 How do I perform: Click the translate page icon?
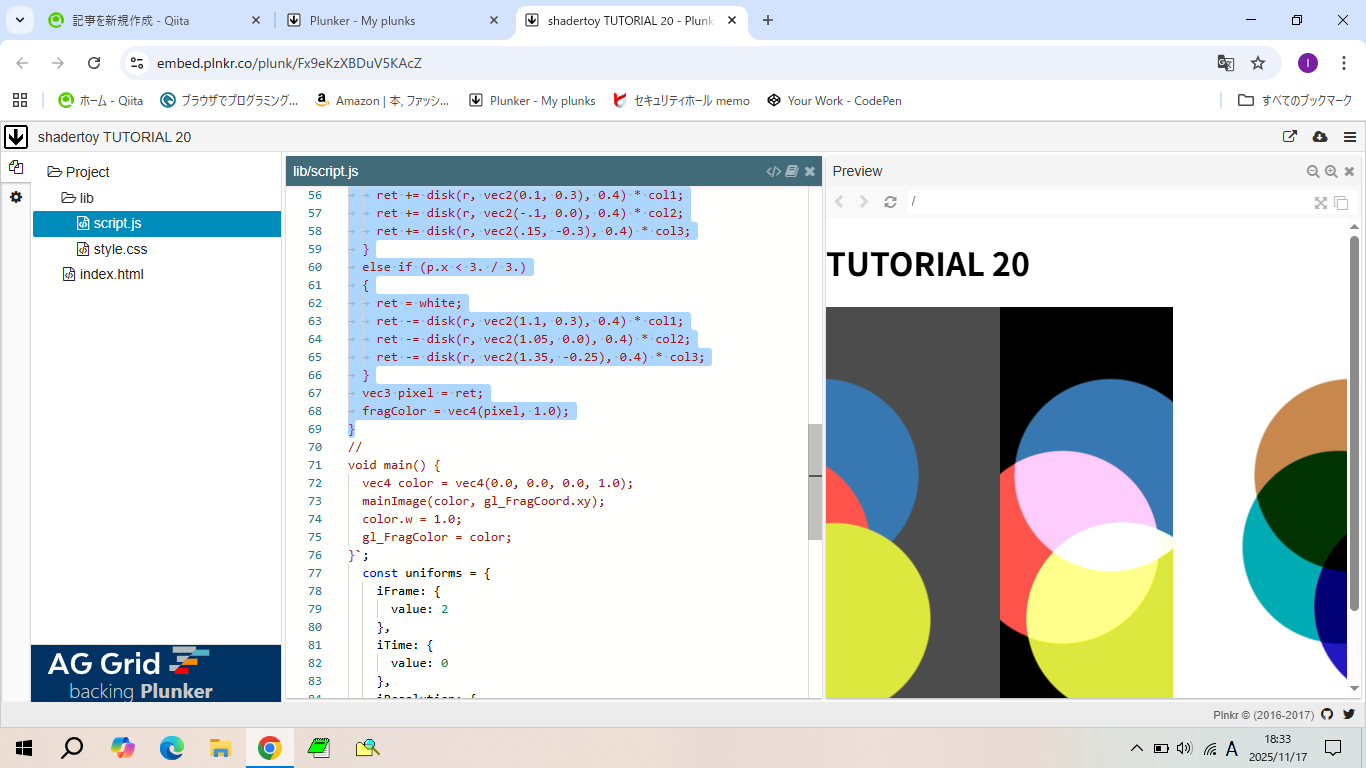[x=1225, y=63]
